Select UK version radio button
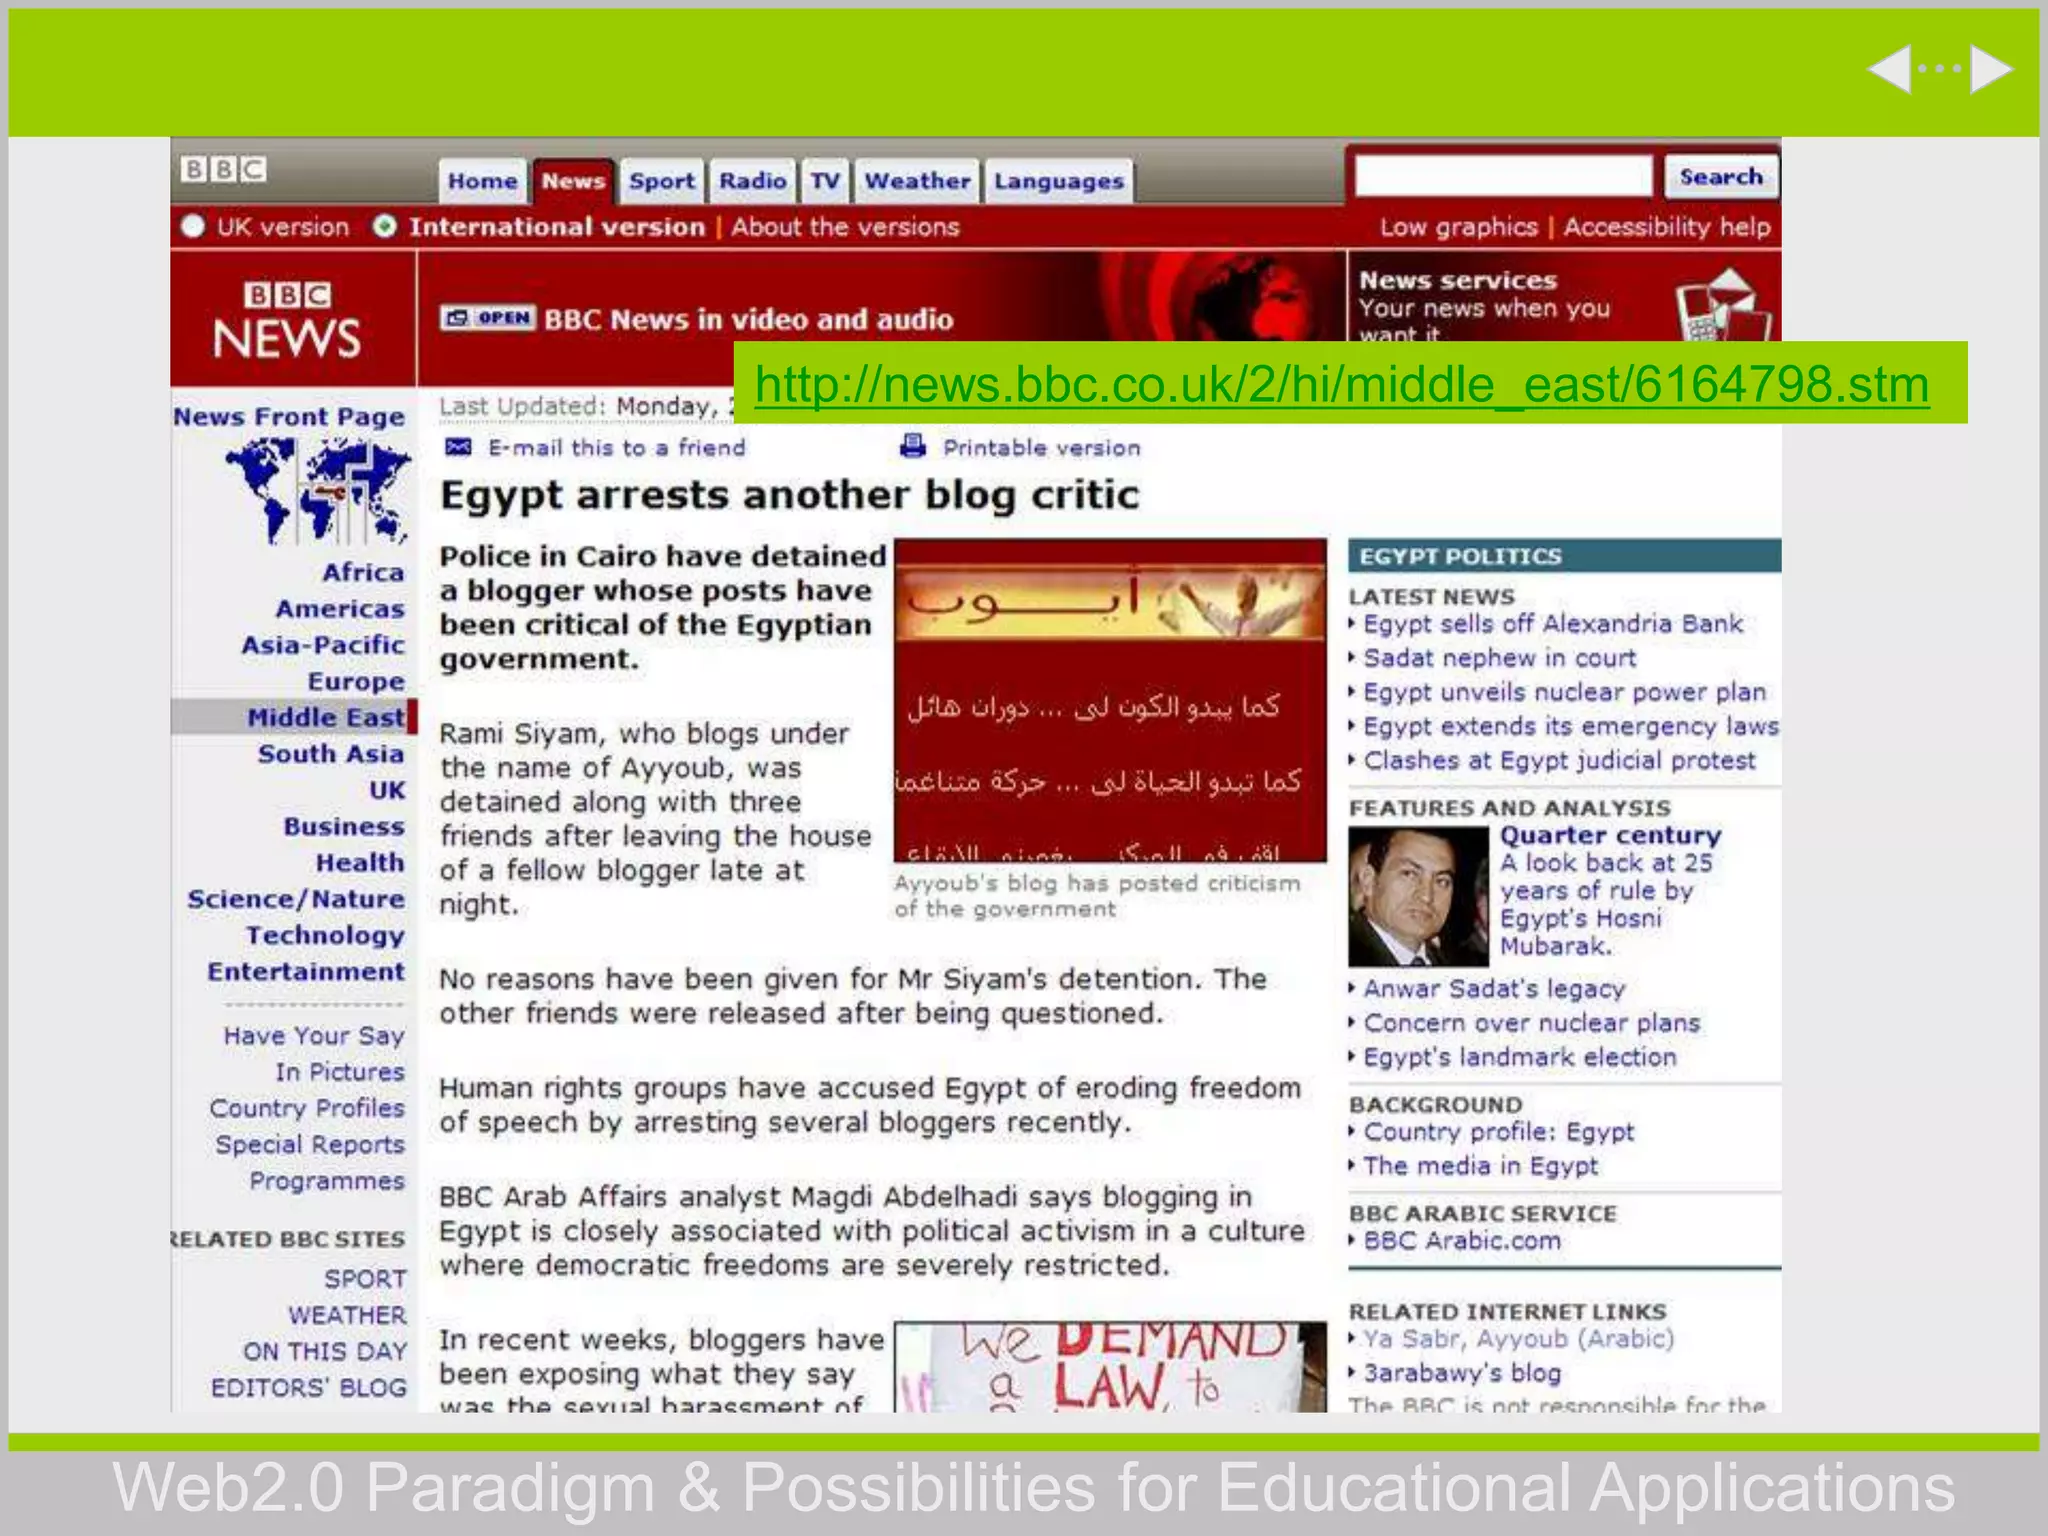2048x1536 pixels. coord(193,226)
